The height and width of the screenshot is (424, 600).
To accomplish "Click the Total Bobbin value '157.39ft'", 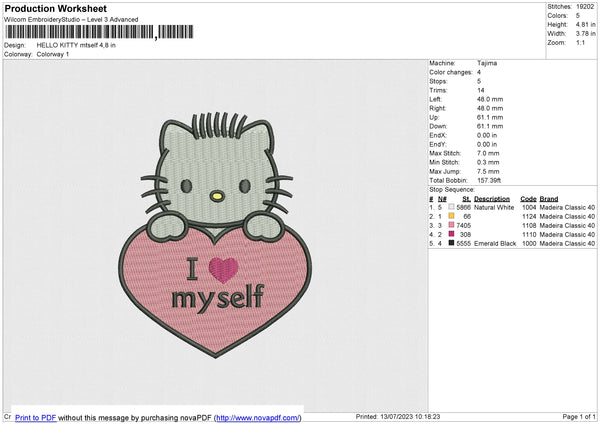I will click(x=489, y=180).
